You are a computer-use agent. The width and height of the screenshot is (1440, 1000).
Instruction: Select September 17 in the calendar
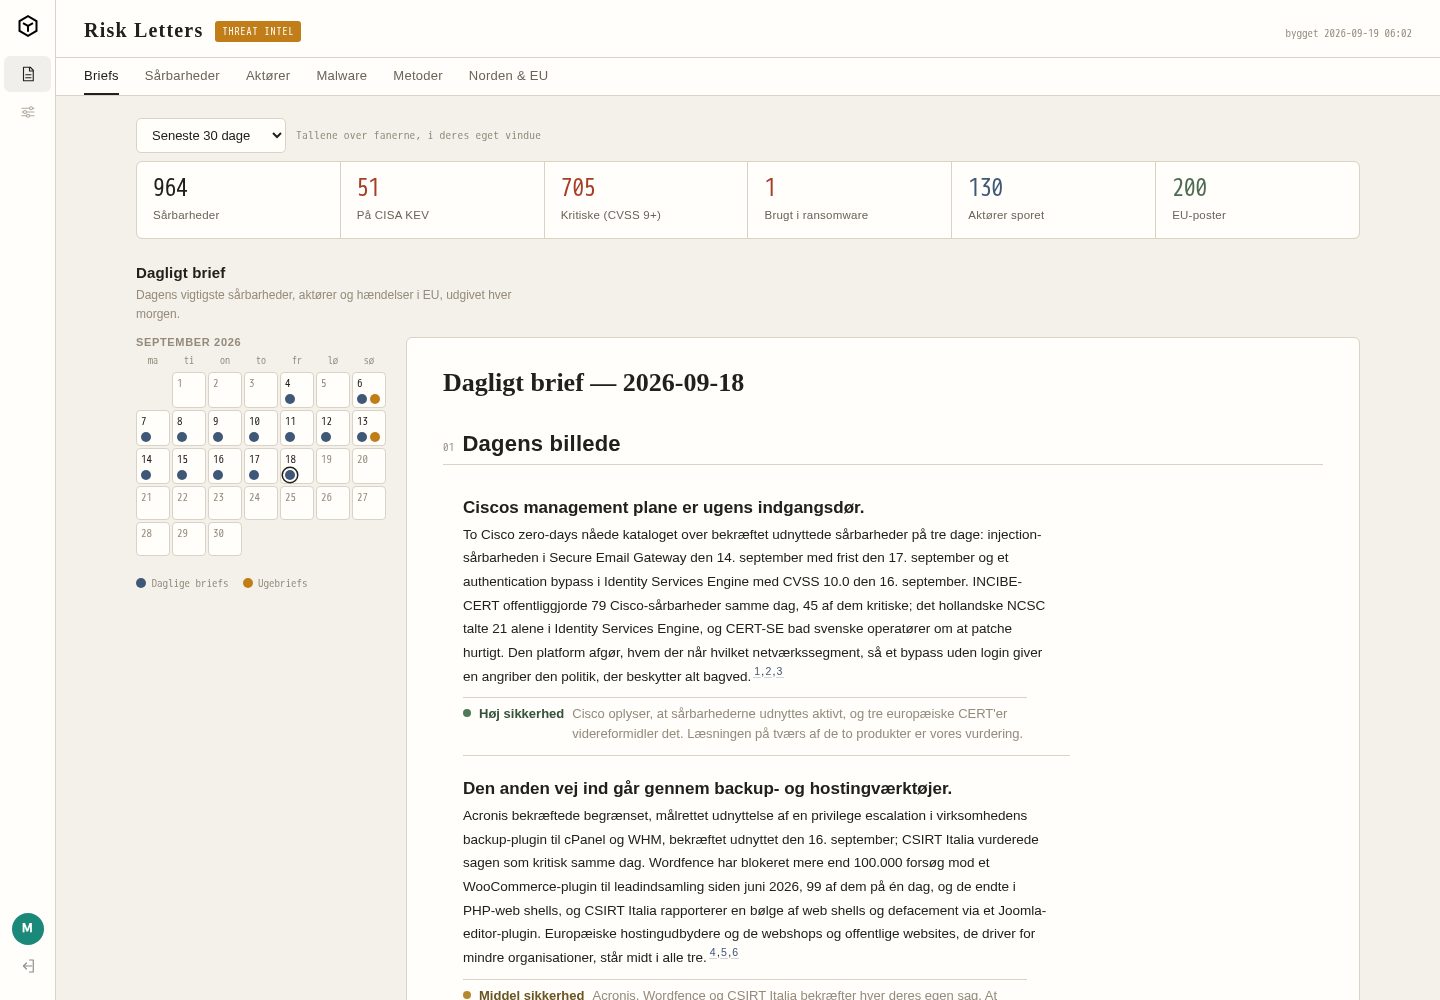[x=261, y=466]
